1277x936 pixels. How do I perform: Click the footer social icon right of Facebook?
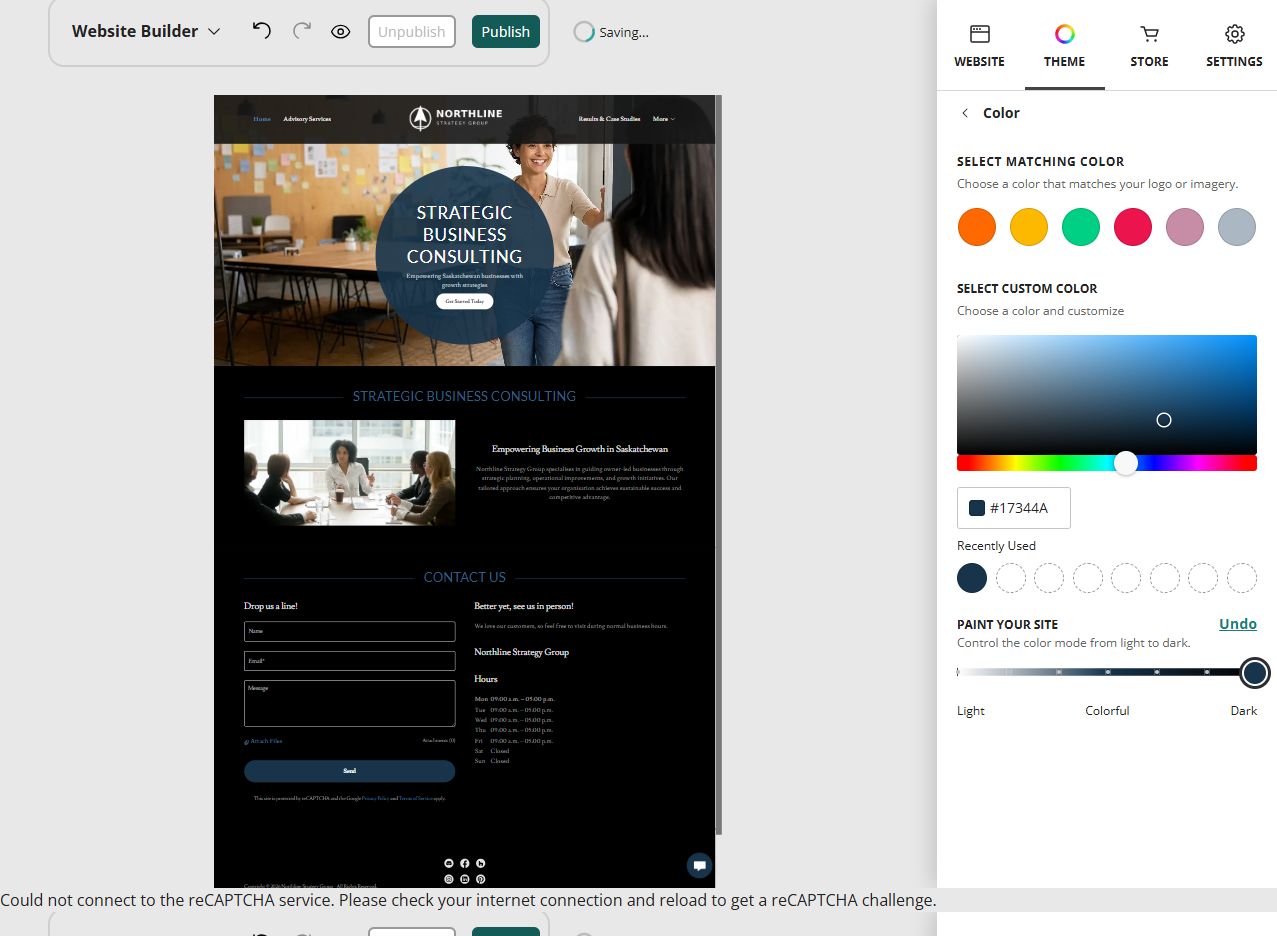pyautogui.click(x=480, y=863)
